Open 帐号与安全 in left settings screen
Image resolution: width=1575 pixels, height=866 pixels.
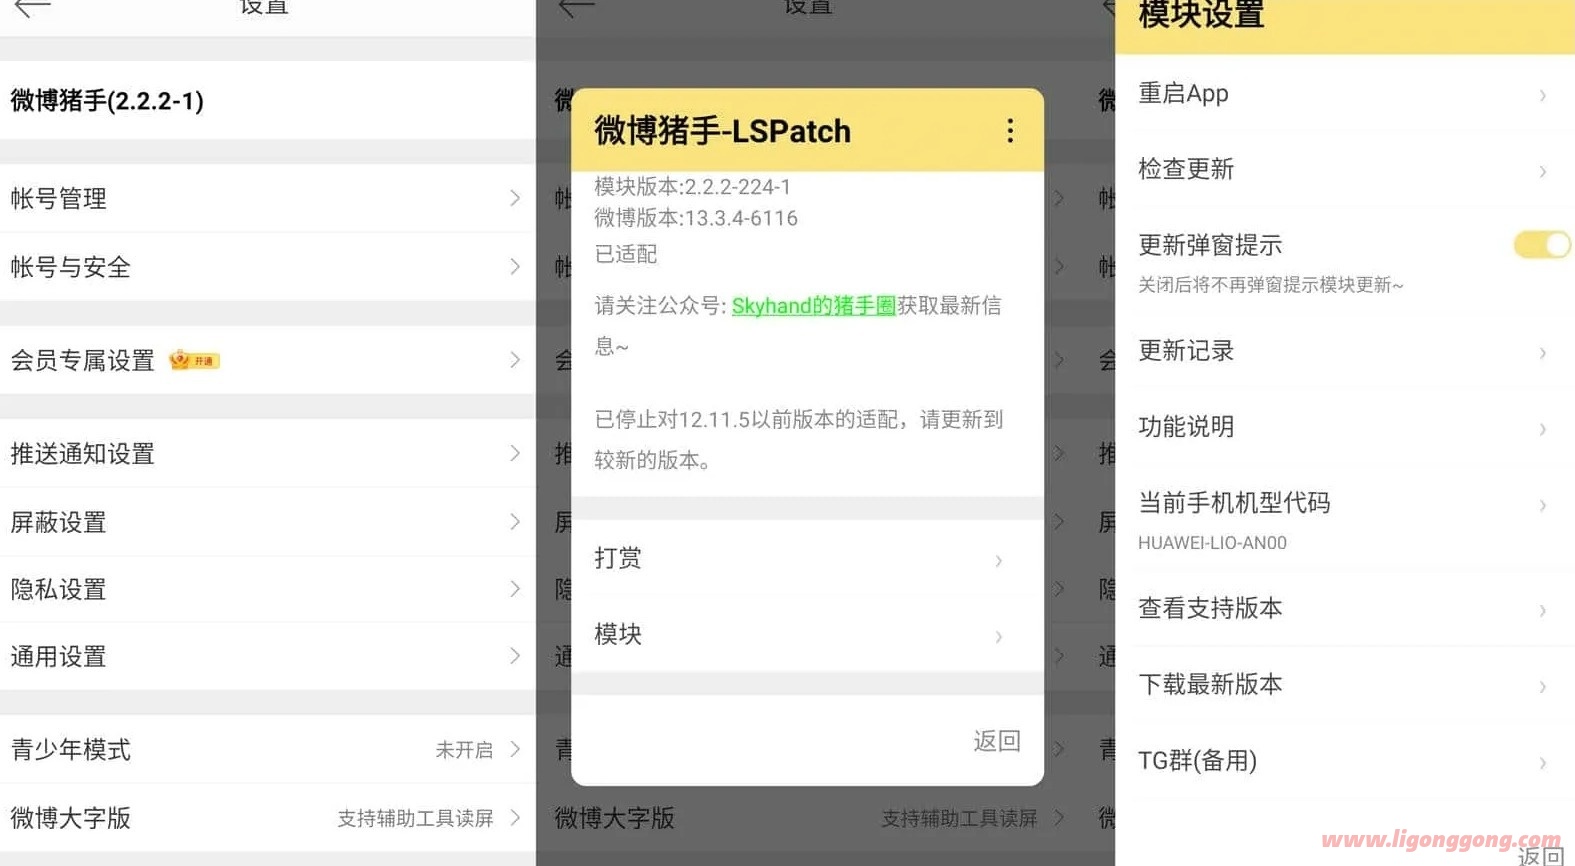click(268, 267)
